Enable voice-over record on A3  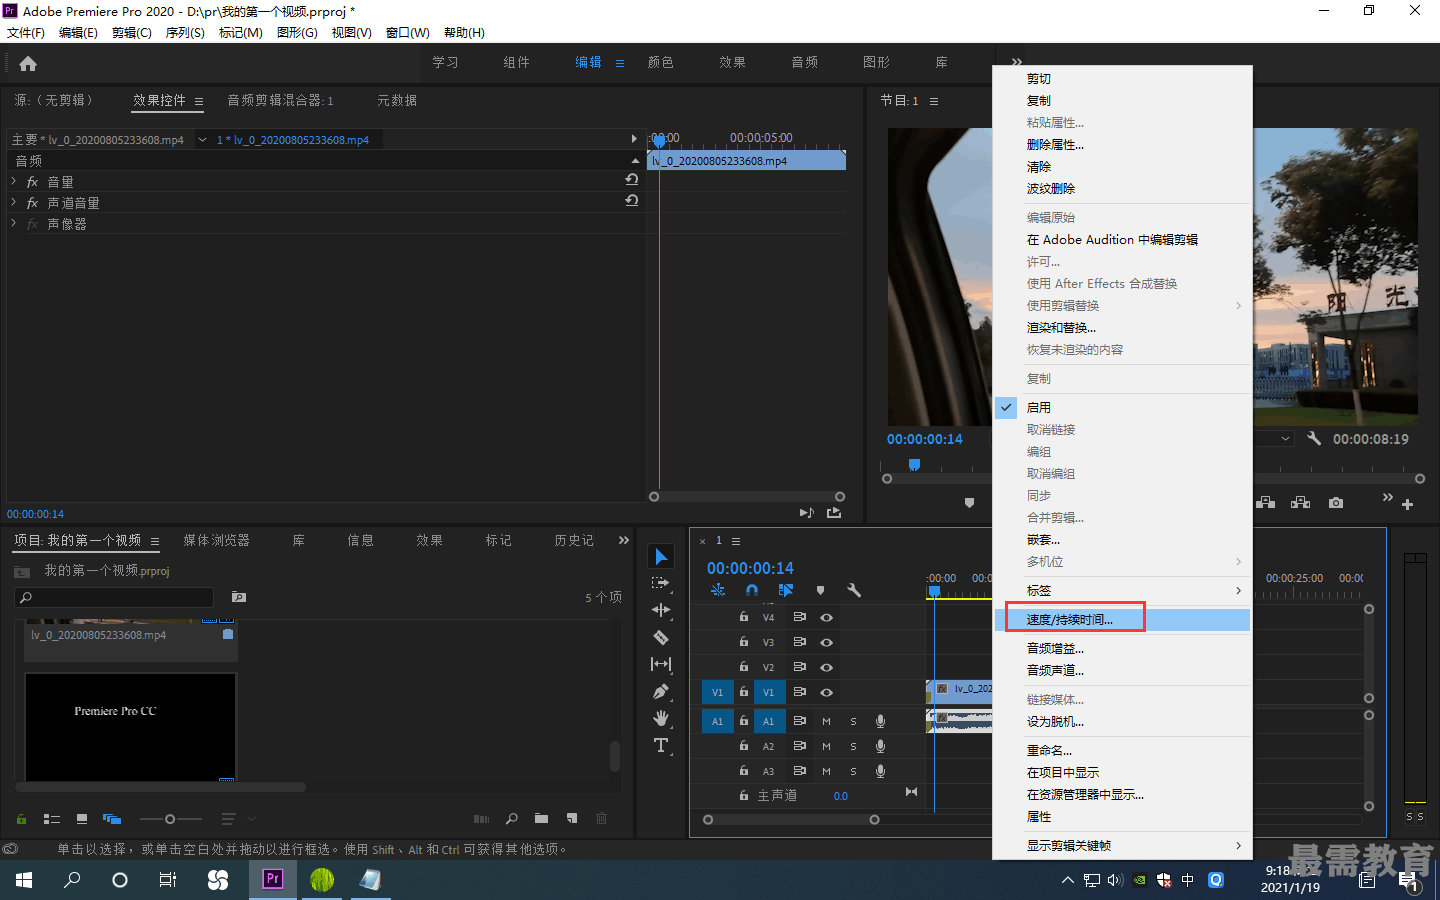881,771
